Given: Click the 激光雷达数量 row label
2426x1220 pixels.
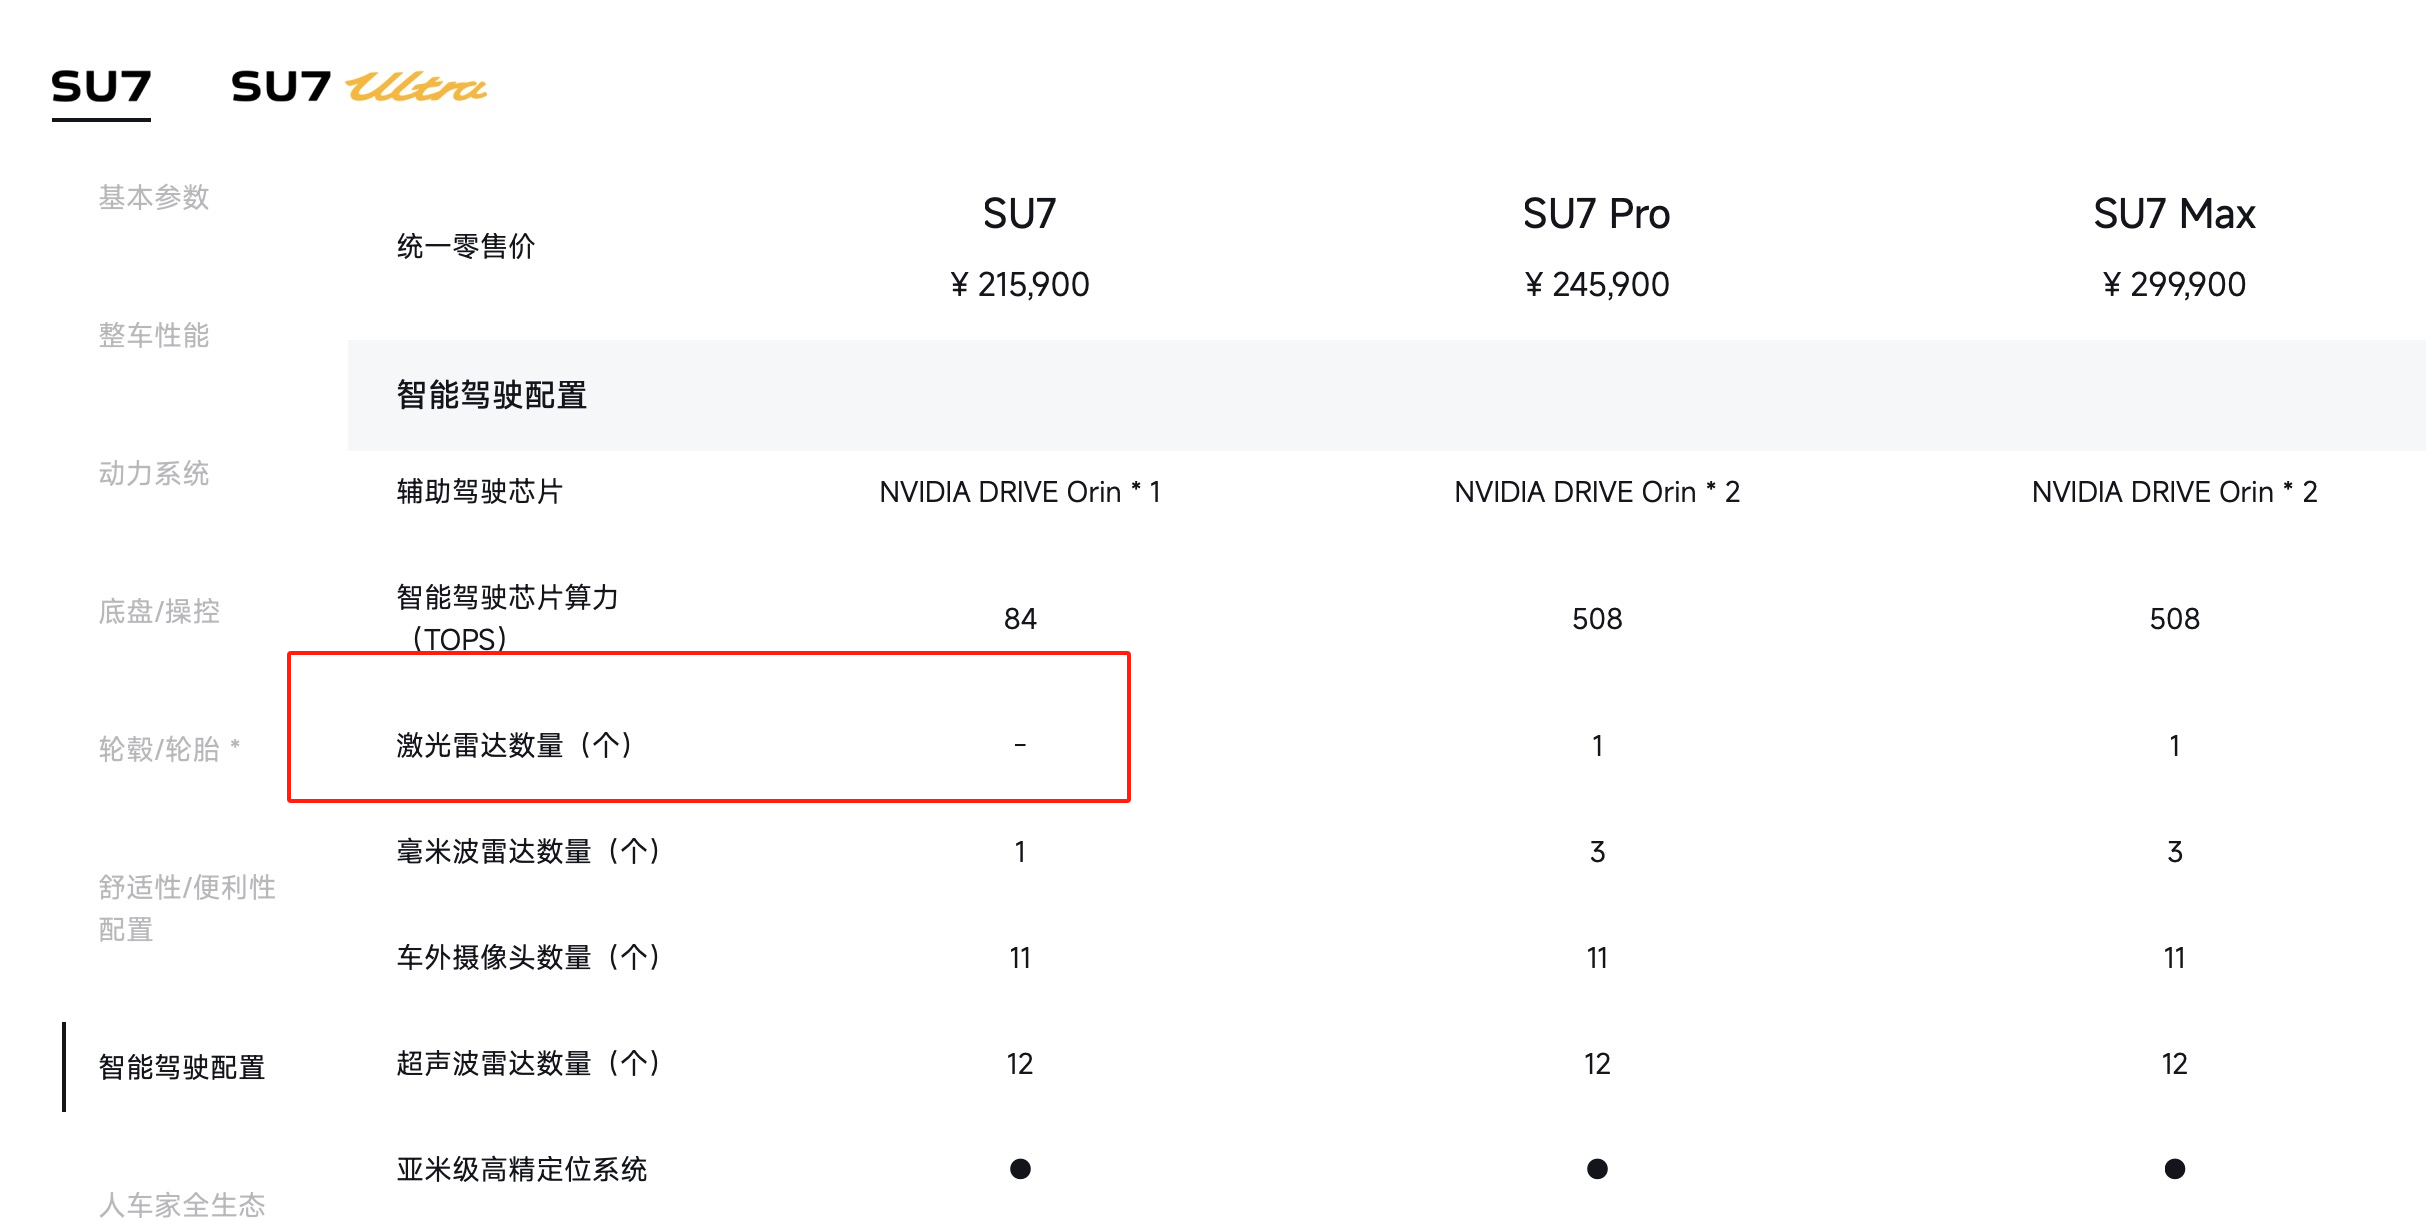Looking at the screenshot, I should tap(514, 745).
